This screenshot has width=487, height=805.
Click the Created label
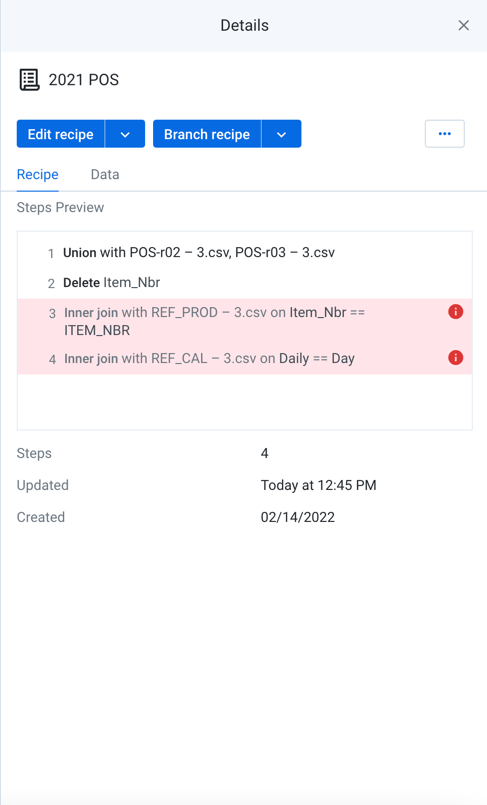41,517
